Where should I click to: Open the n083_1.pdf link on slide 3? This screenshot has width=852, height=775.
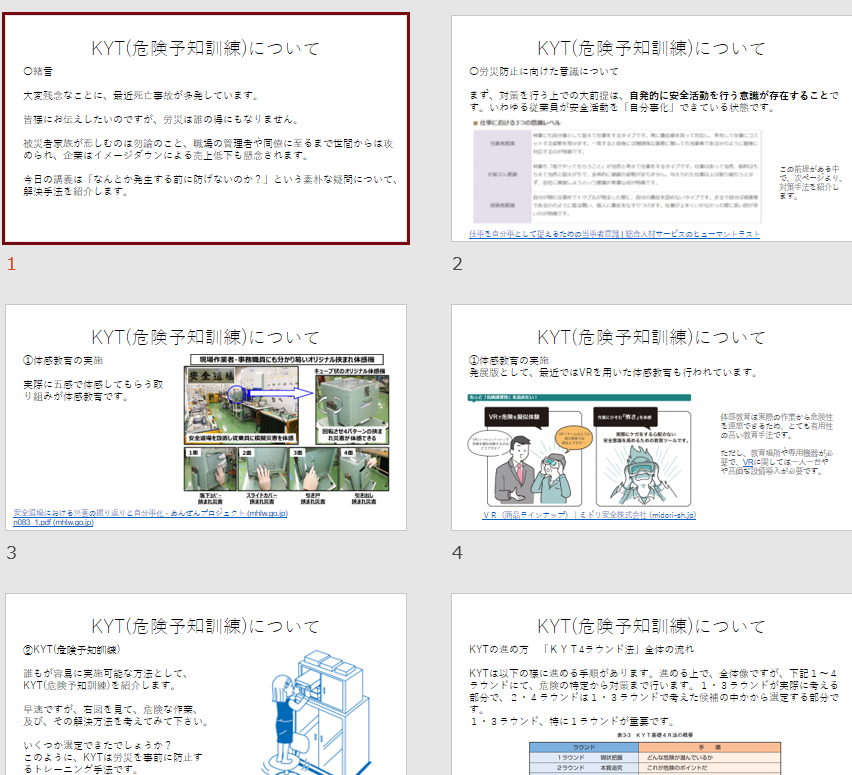pos(53,522)
